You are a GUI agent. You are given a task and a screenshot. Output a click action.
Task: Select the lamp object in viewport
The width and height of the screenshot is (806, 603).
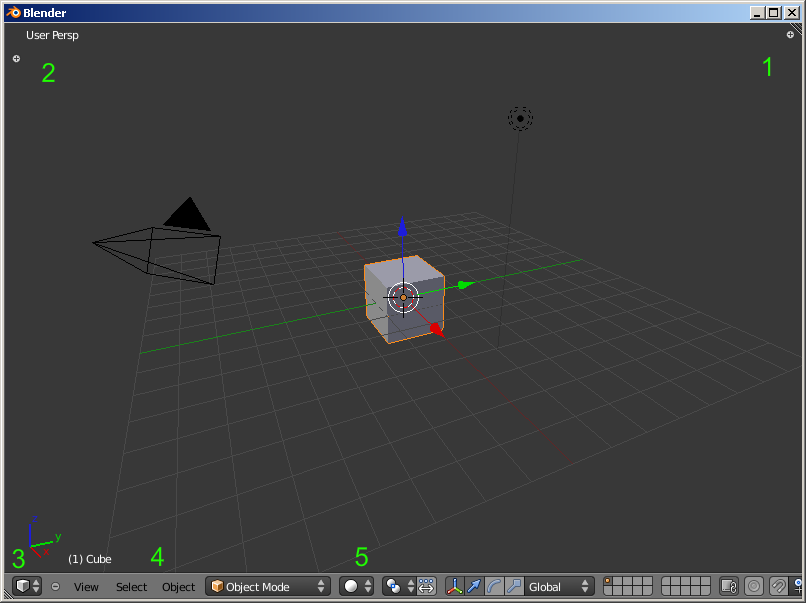pyautogui.click(x=520, y=119)
